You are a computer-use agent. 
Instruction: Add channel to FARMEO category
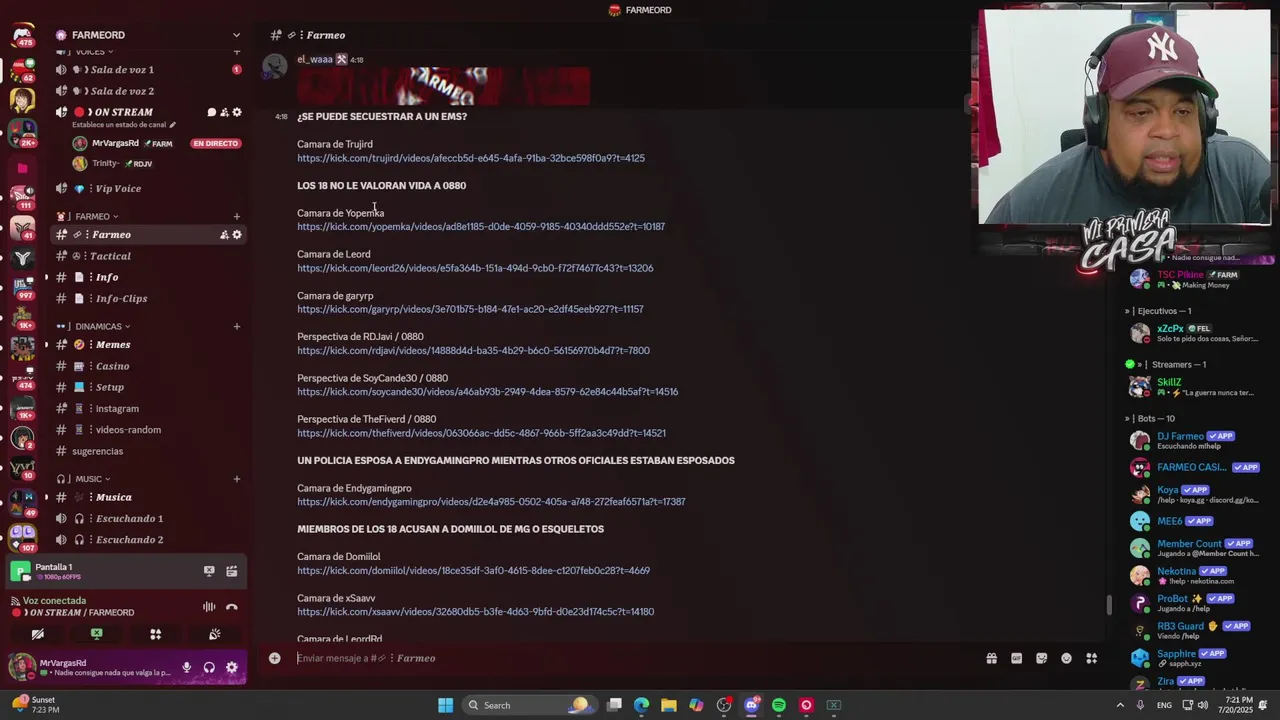(x=237, y=216)
